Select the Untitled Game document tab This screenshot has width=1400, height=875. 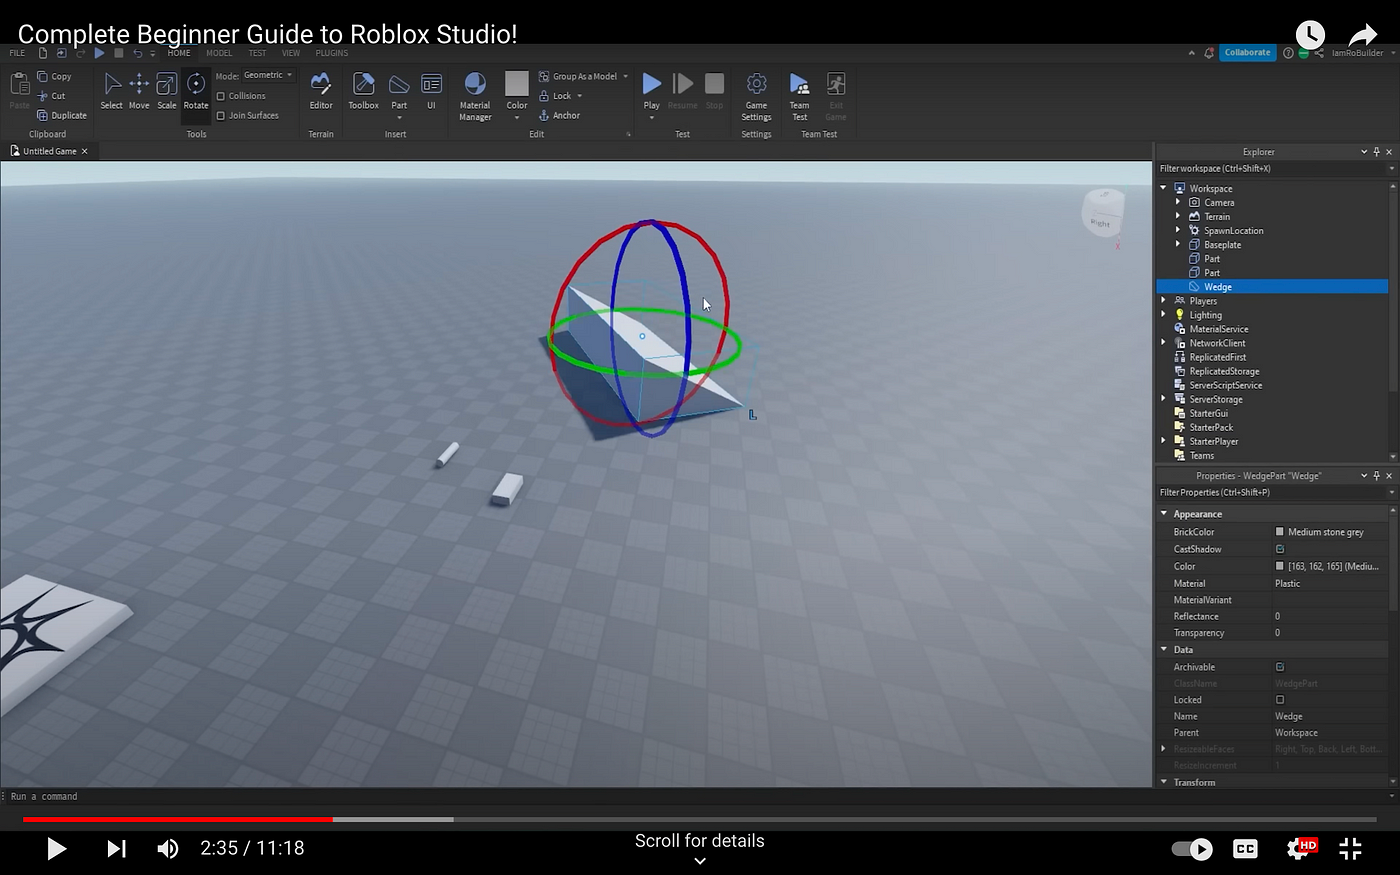pos(49,151)
